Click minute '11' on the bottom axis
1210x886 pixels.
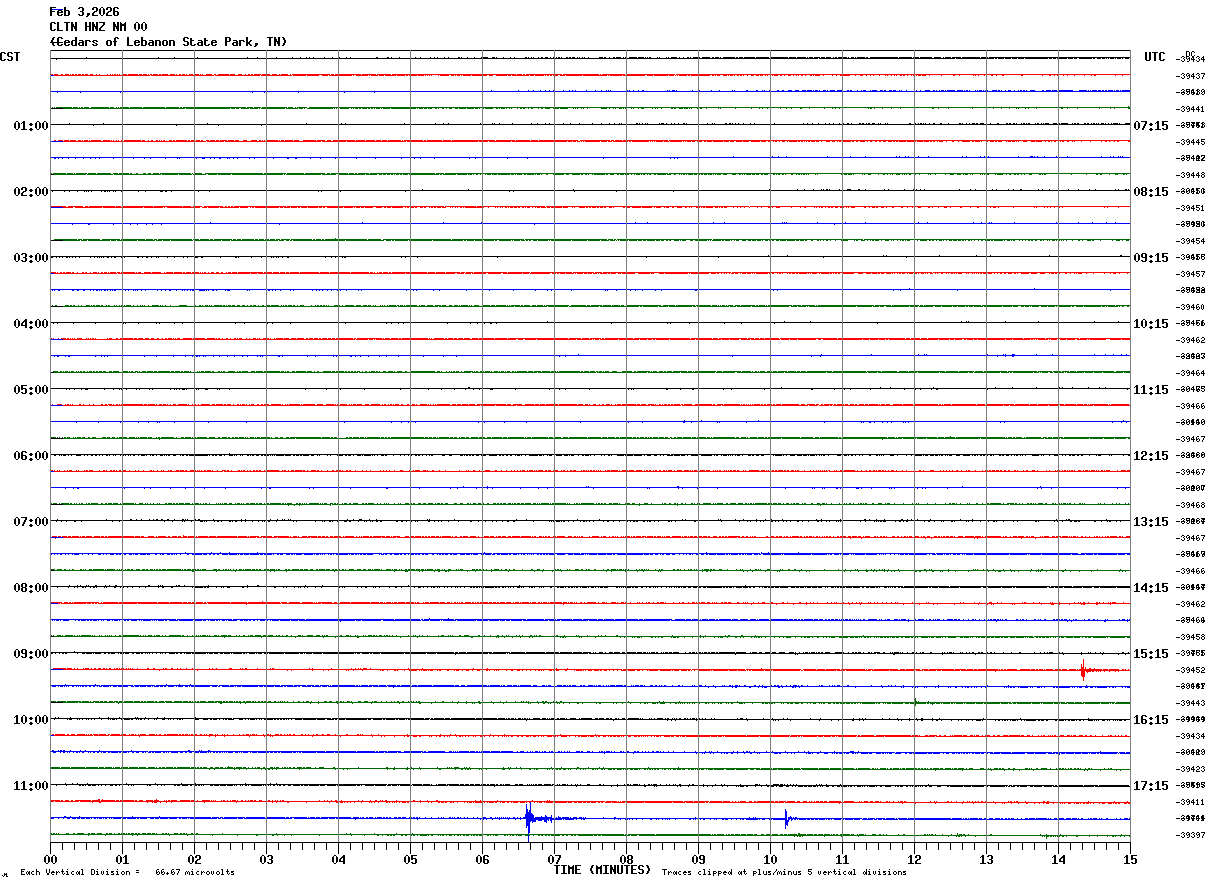tap(843, 859)
